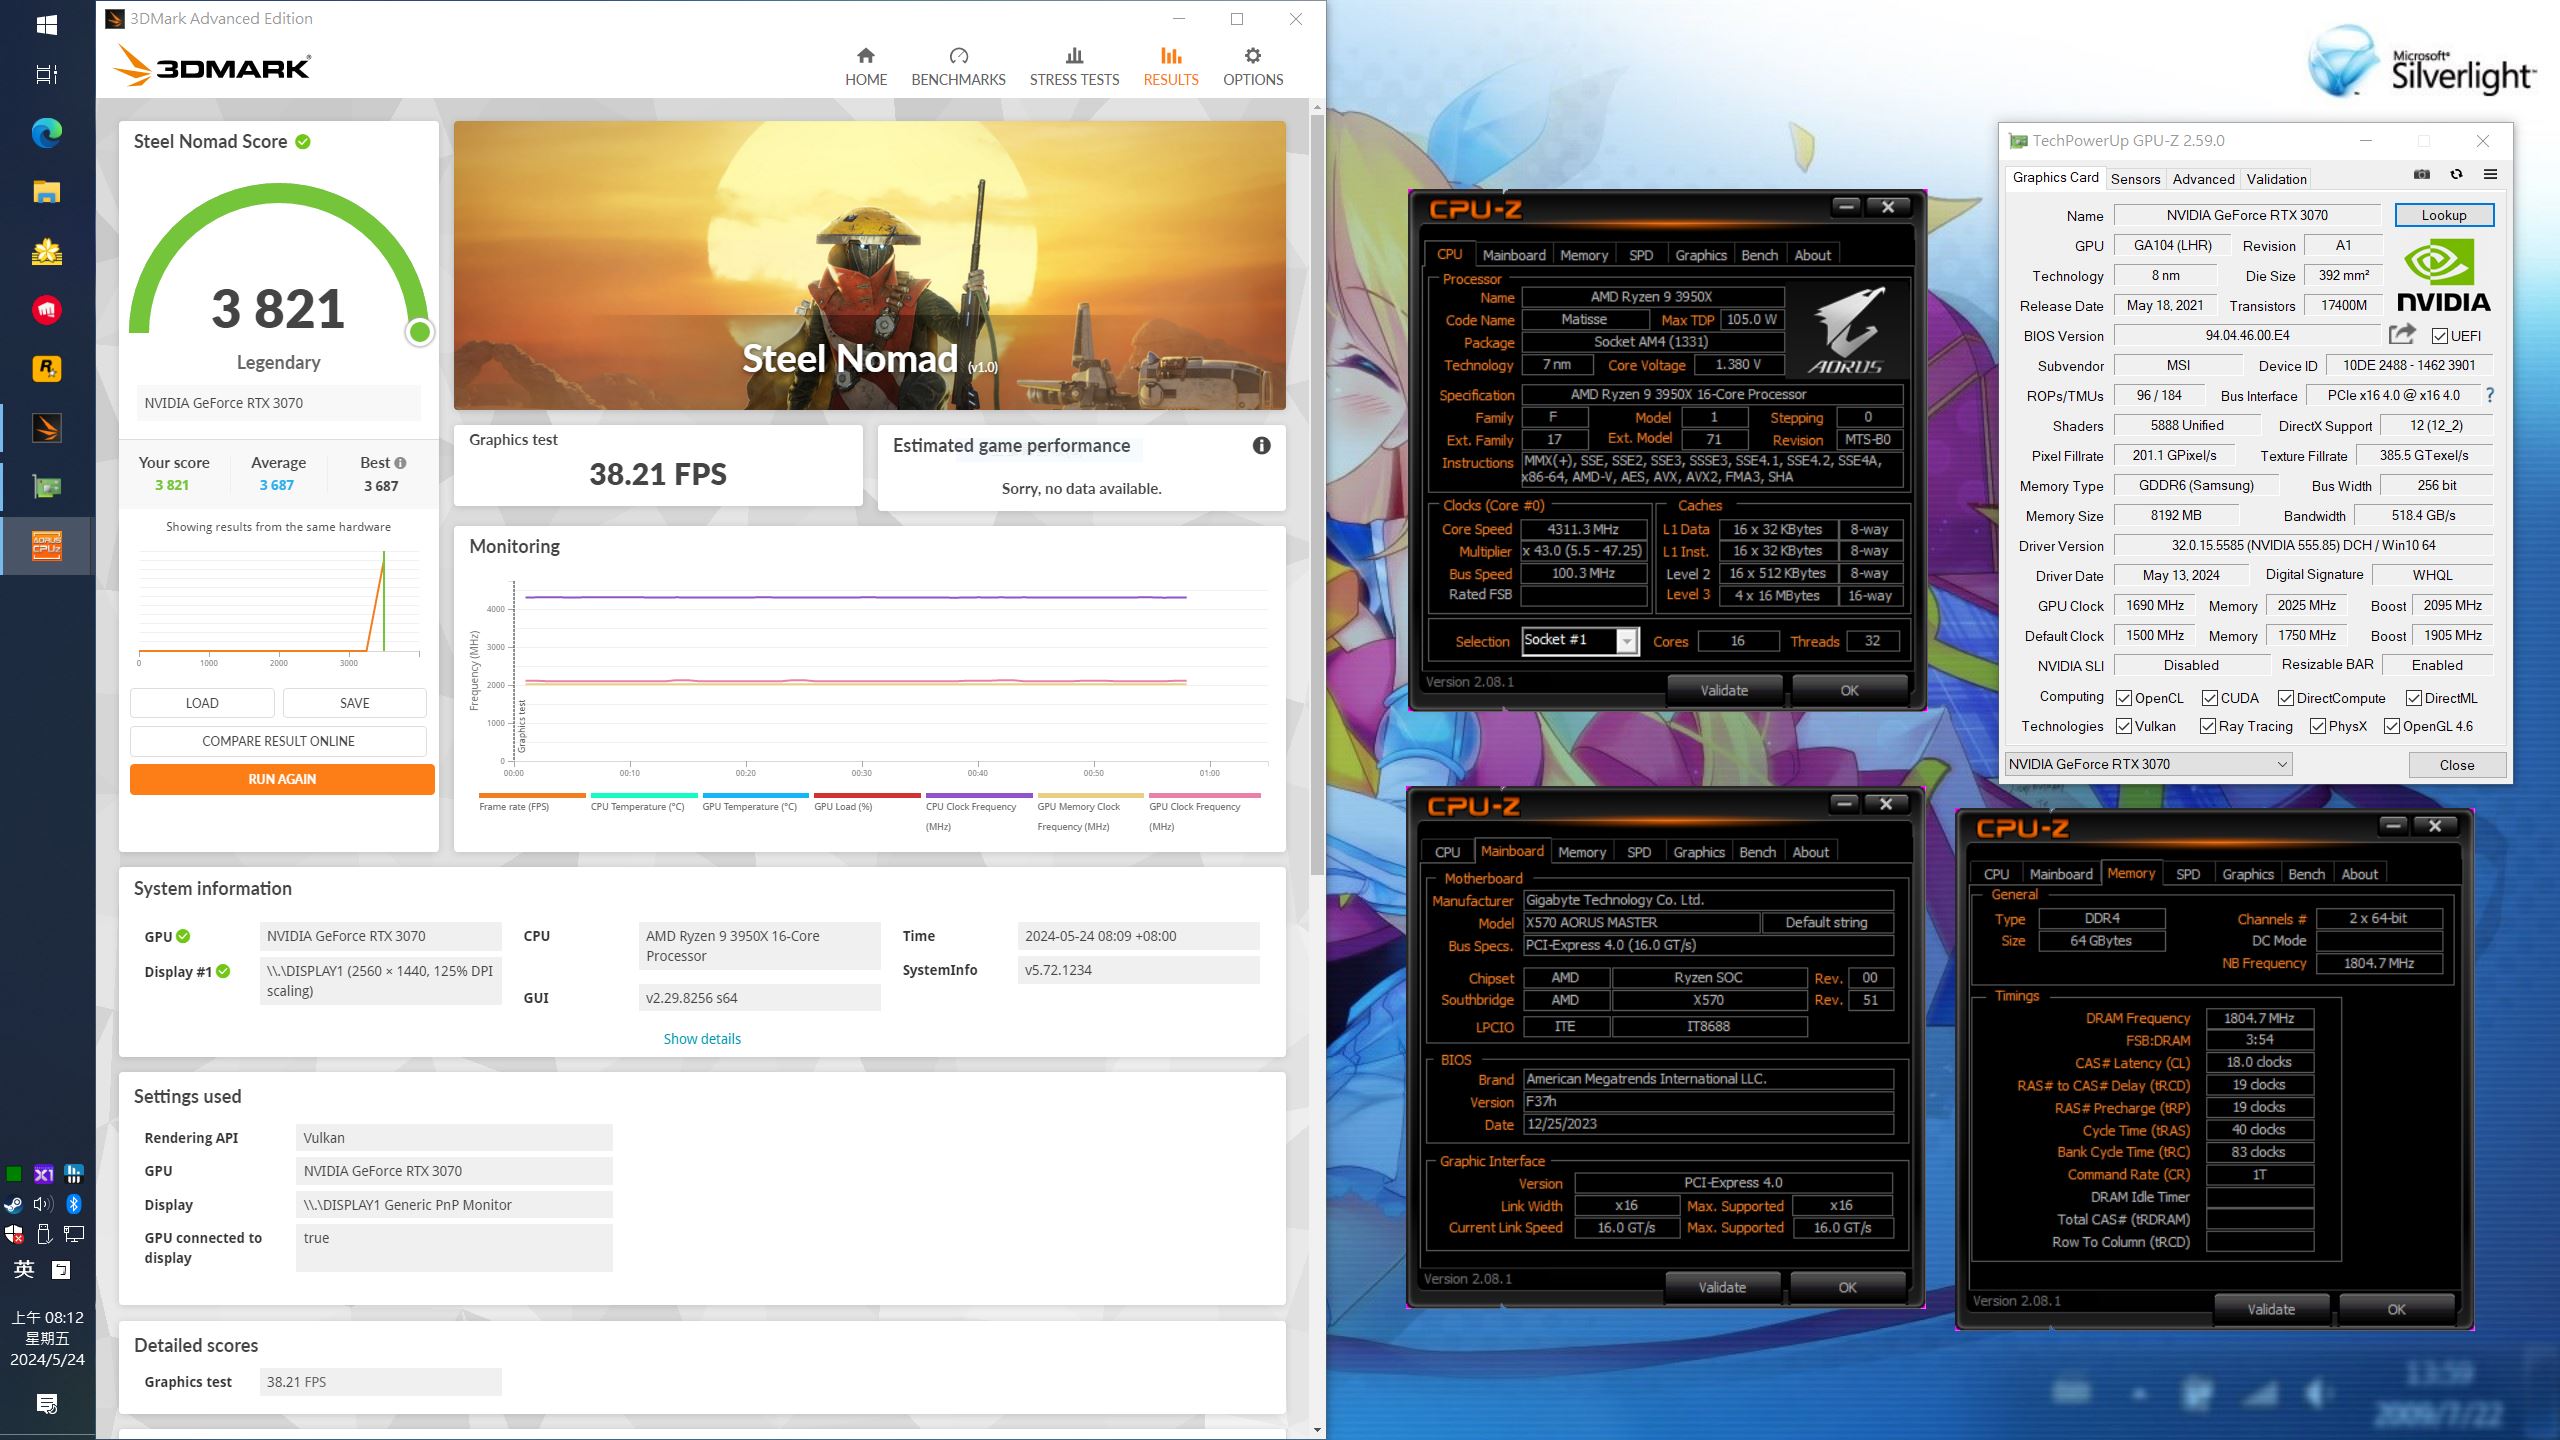Open the volume tray icon

(44, 1204)
